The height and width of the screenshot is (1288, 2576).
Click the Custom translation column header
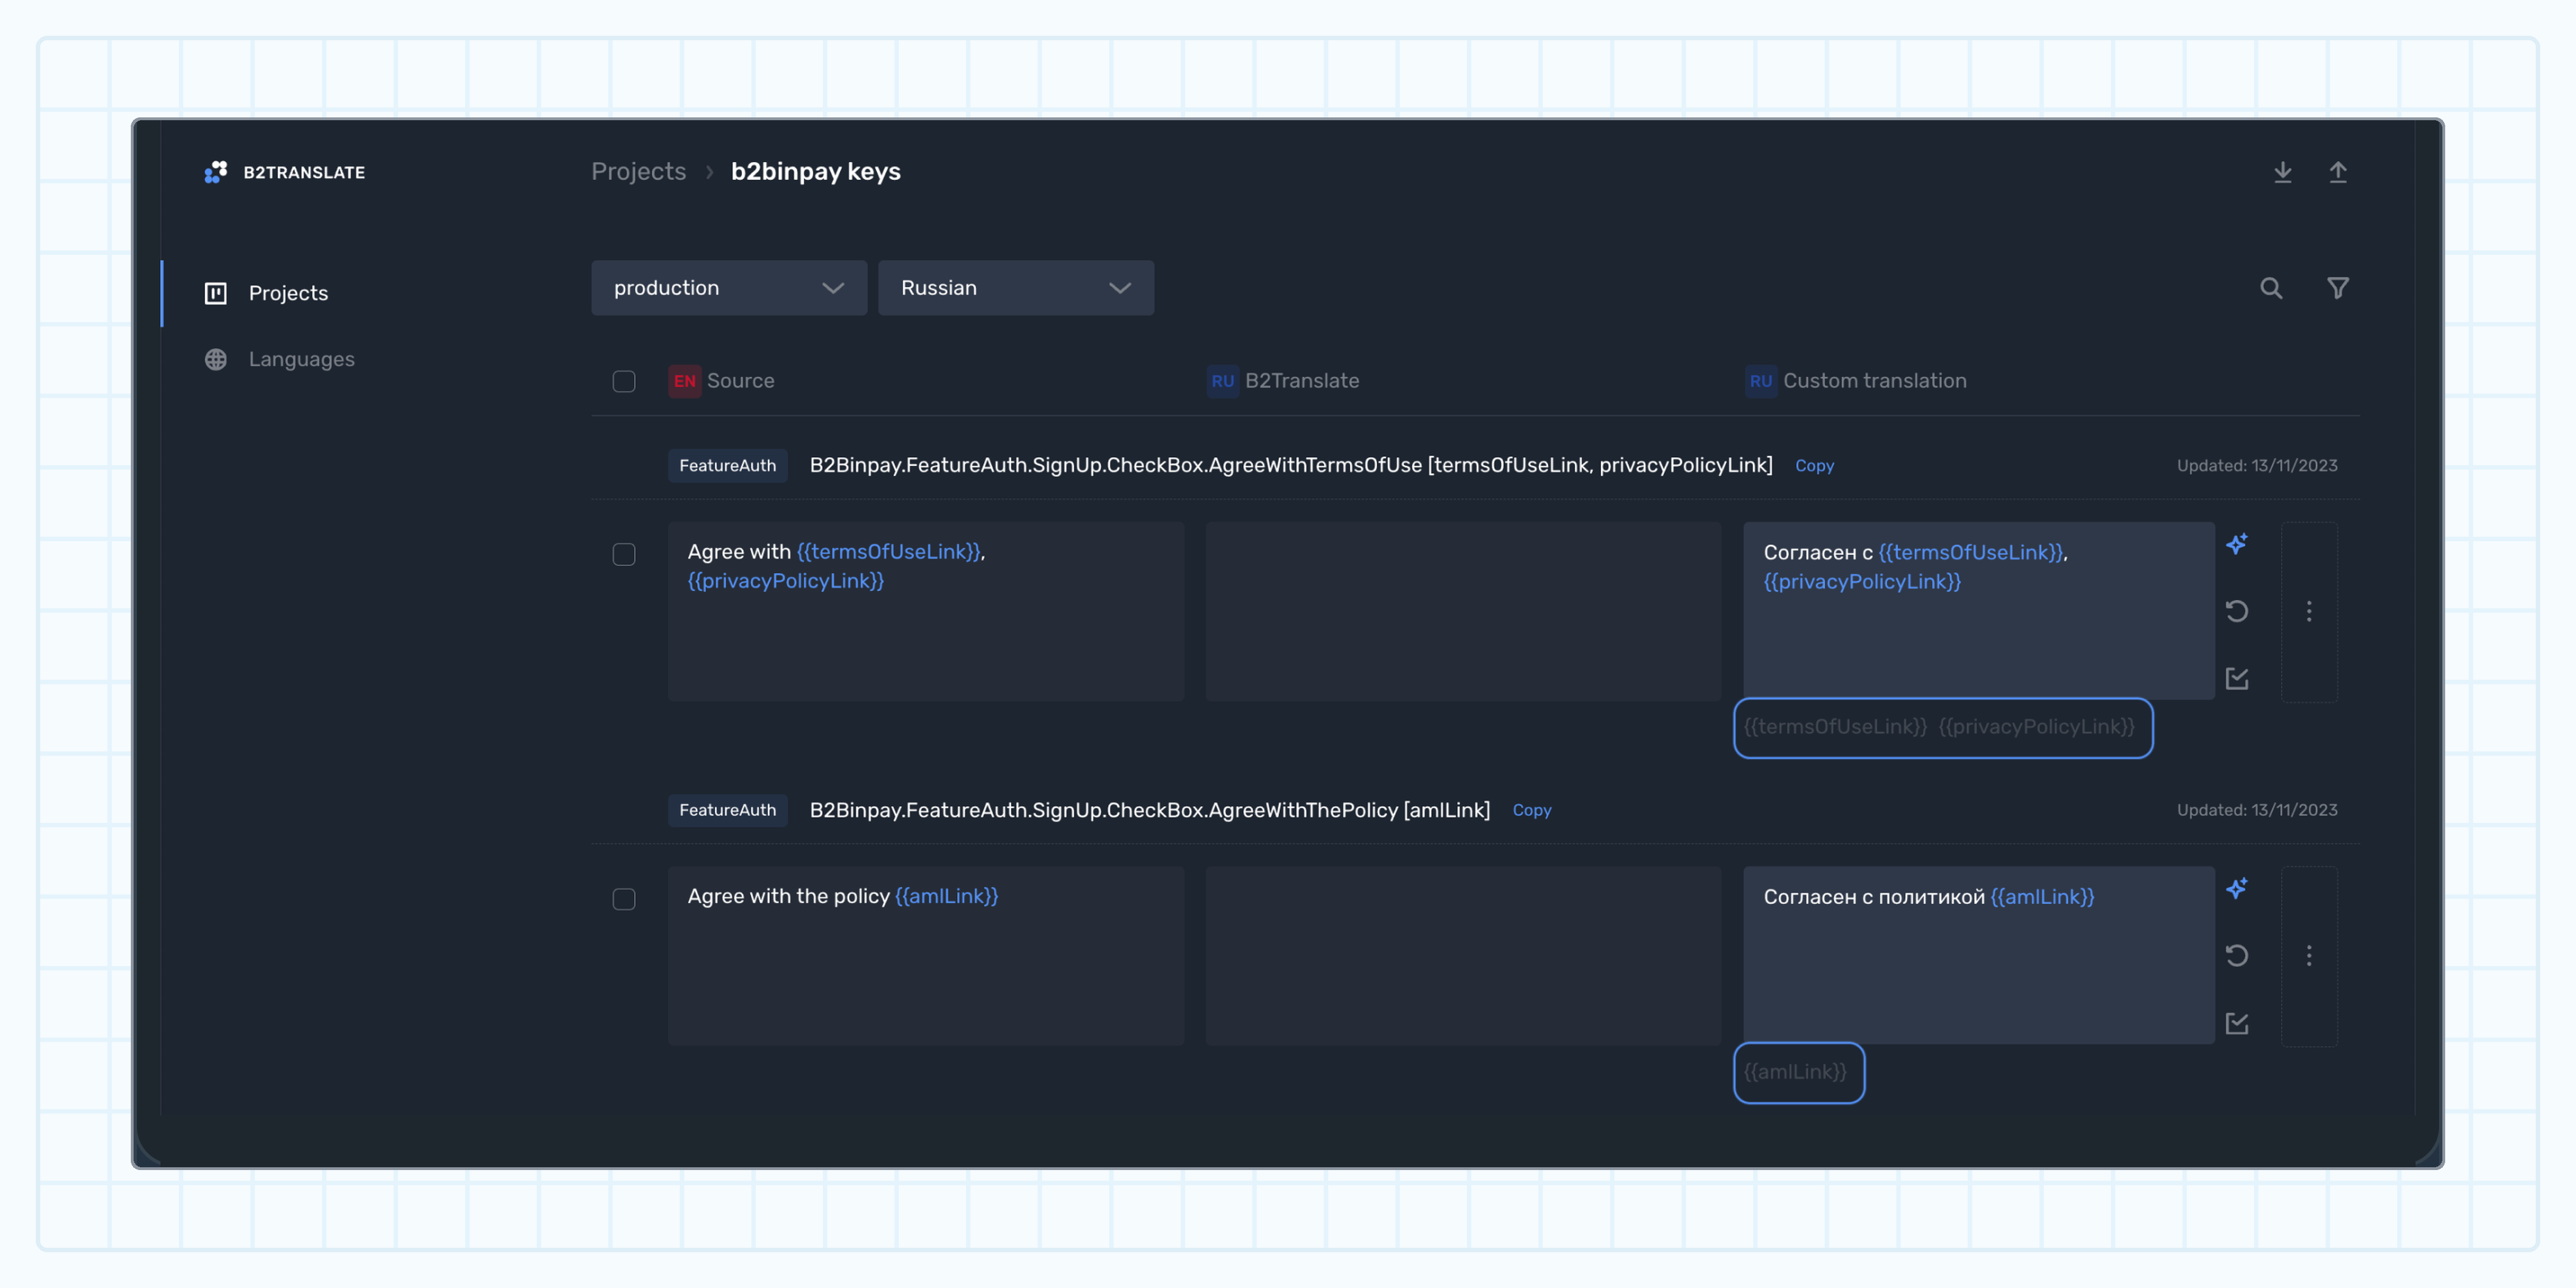[1874, 381]
